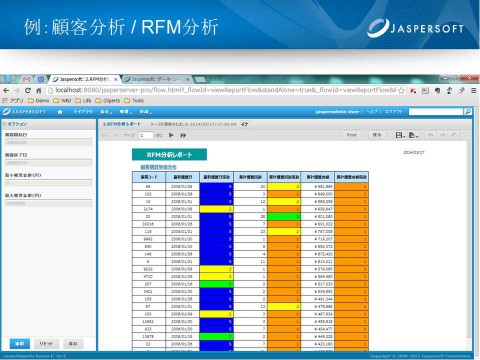The width and height of the screenshot is (480, 360).
Task: Refresh report data with the refresh icon
Action: click(x=245, y=124)
